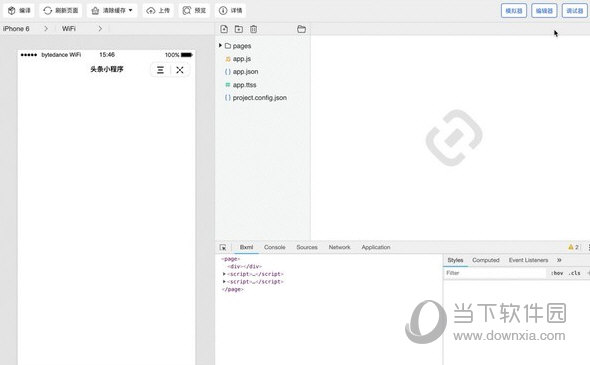
Task: Expand the second script node
Action: [224, 281]
